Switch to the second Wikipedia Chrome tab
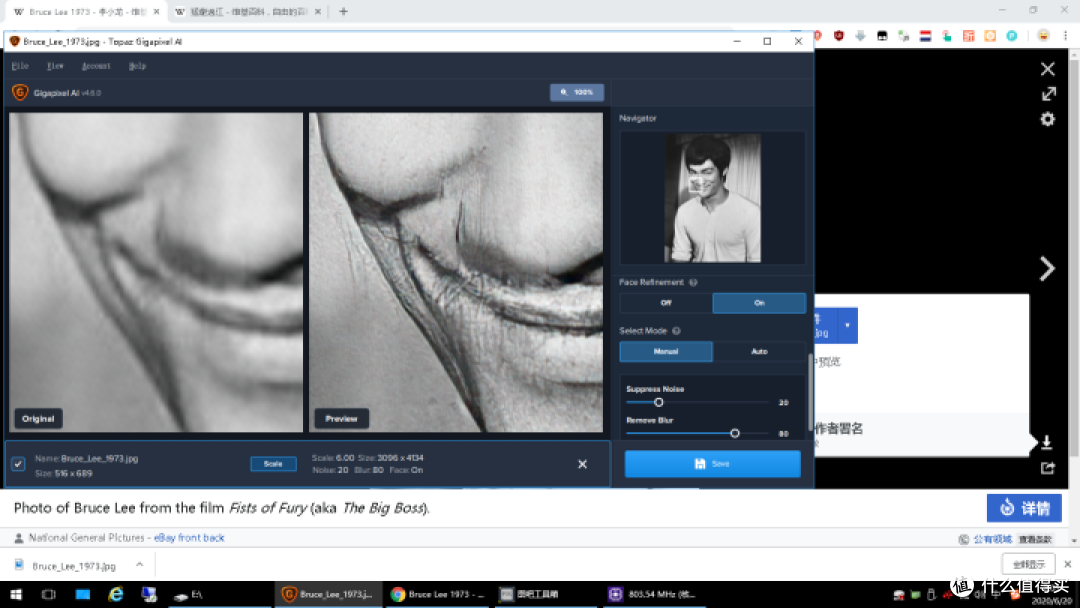Image resolution: width=1080 pixels, height=608 pixels. [x=247, y=12]
